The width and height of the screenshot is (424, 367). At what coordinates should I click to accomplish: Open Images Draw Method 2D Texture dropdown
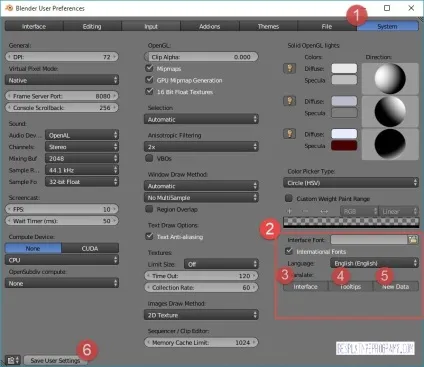[x=201, y=315]
